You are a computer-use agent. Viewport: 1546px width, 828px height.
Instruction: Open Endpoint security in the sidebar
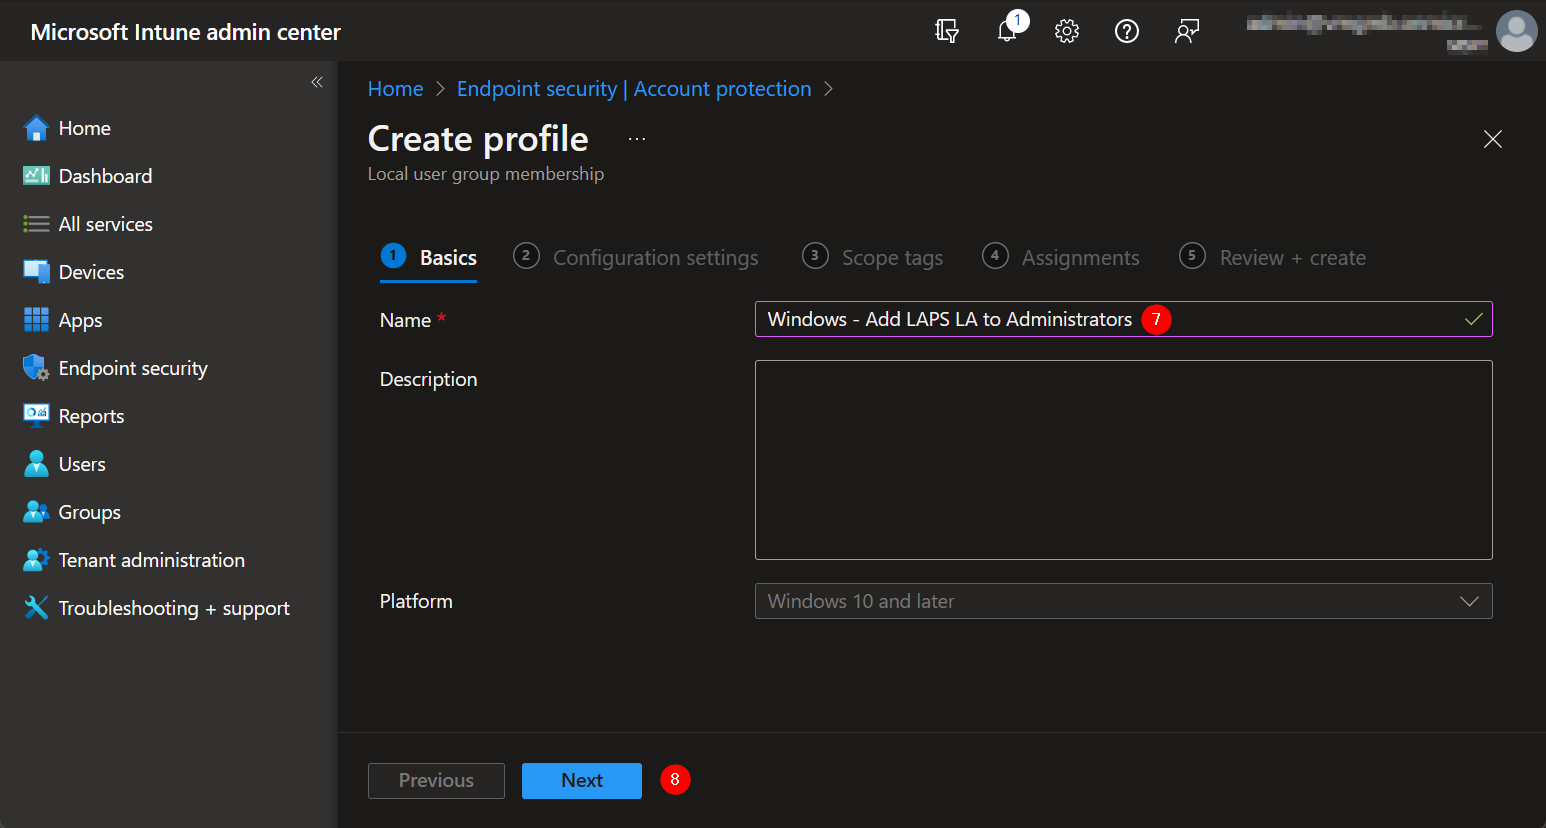[x=133, y=368]
